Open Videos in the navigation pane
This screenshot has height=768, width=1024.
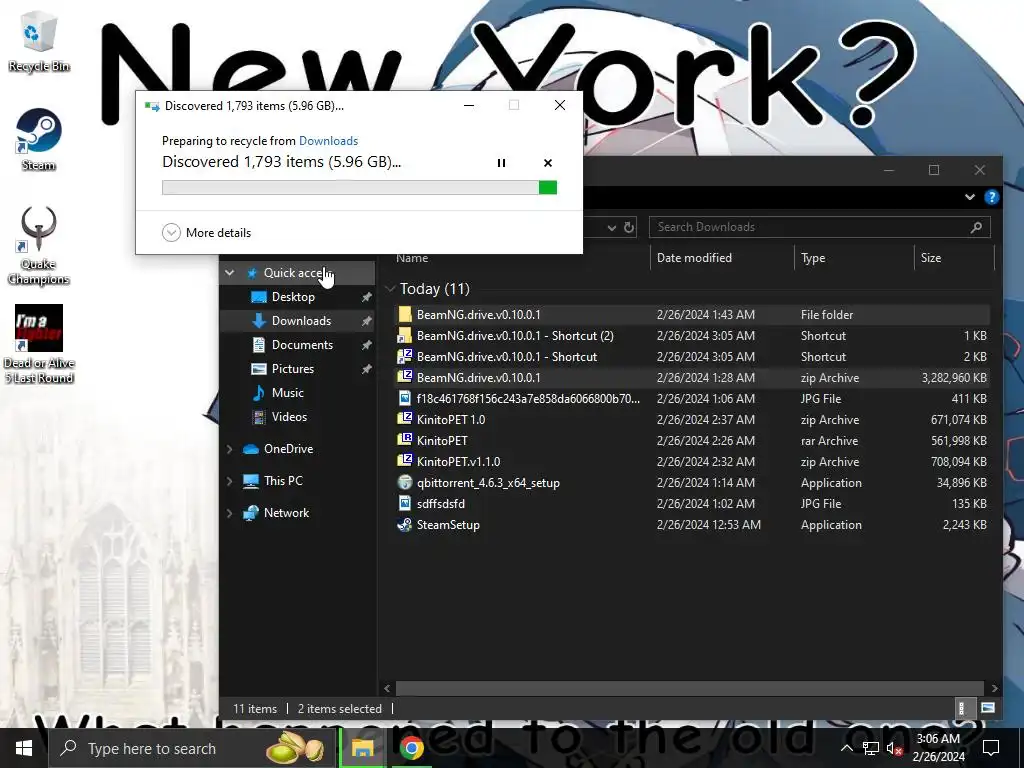[289, 417]
